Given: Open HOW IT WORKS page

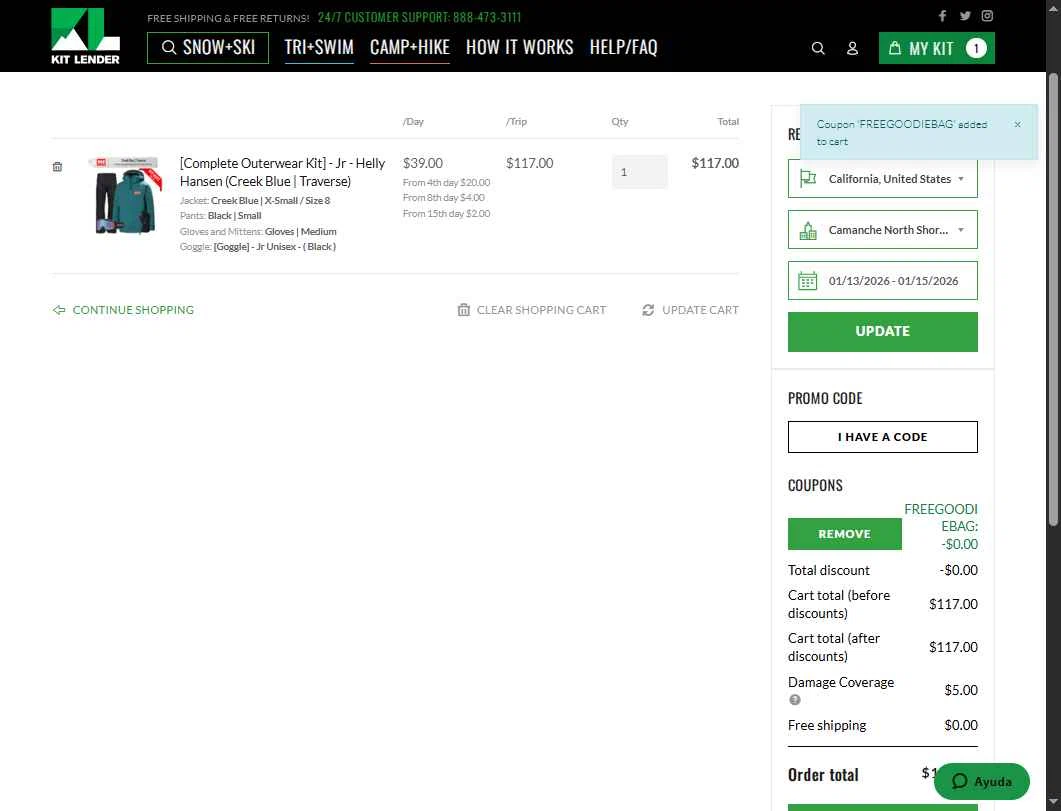Looking at the screenshot, I should (x=519, y=47).
